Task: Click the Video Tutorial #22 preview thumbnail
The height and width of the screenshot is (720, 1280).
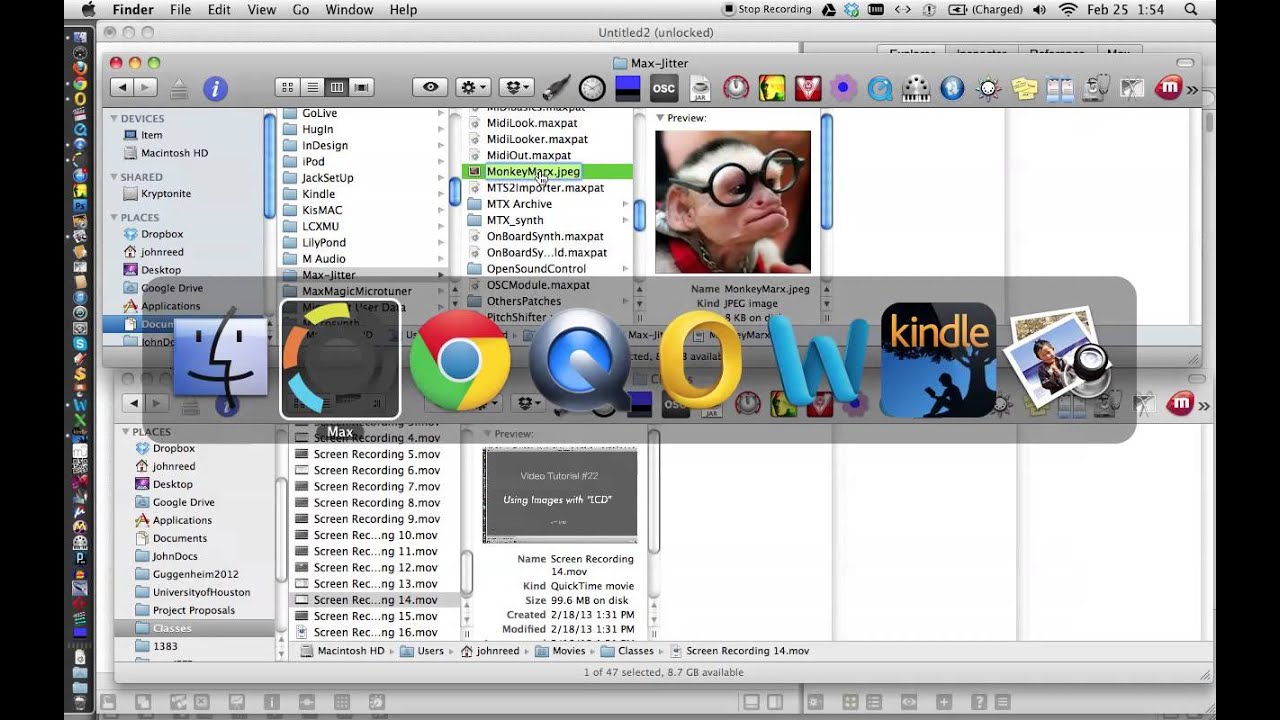Action: coord(560,496)
